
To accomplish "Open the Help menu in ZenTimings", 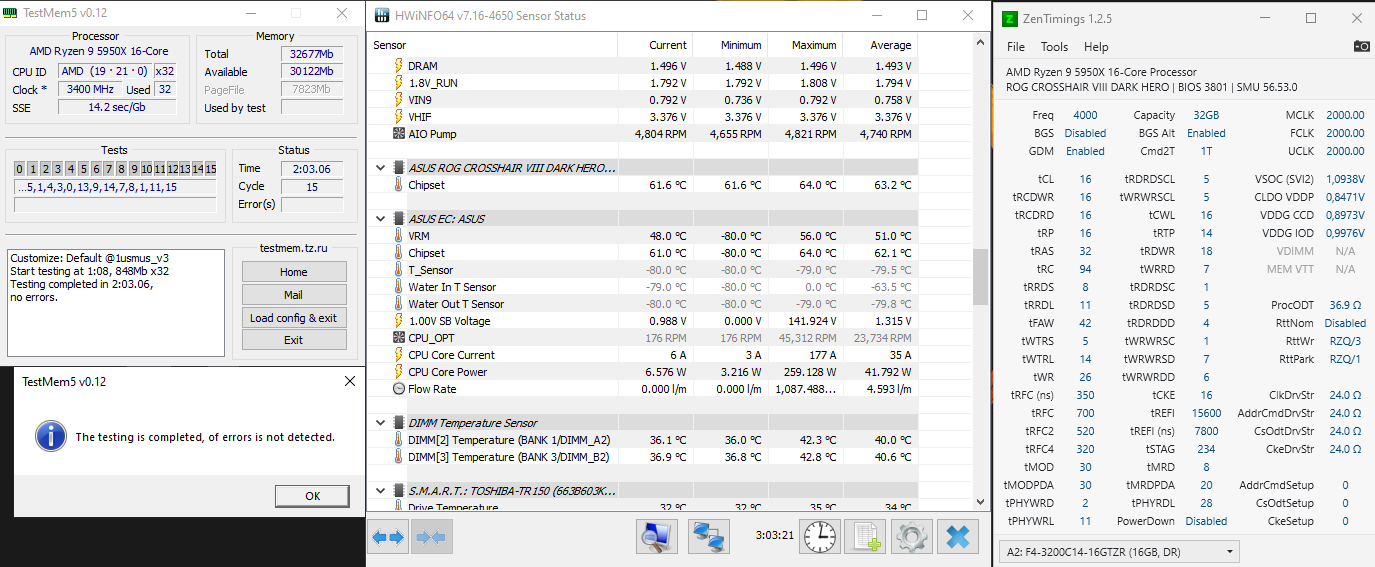I will pyautogui.click(x=1096, y=47).
